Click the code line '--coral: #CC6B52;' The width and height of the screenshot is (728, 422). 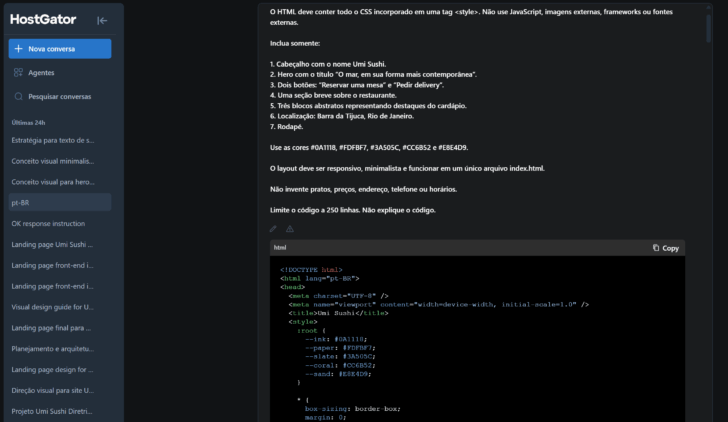click(340, 365)
